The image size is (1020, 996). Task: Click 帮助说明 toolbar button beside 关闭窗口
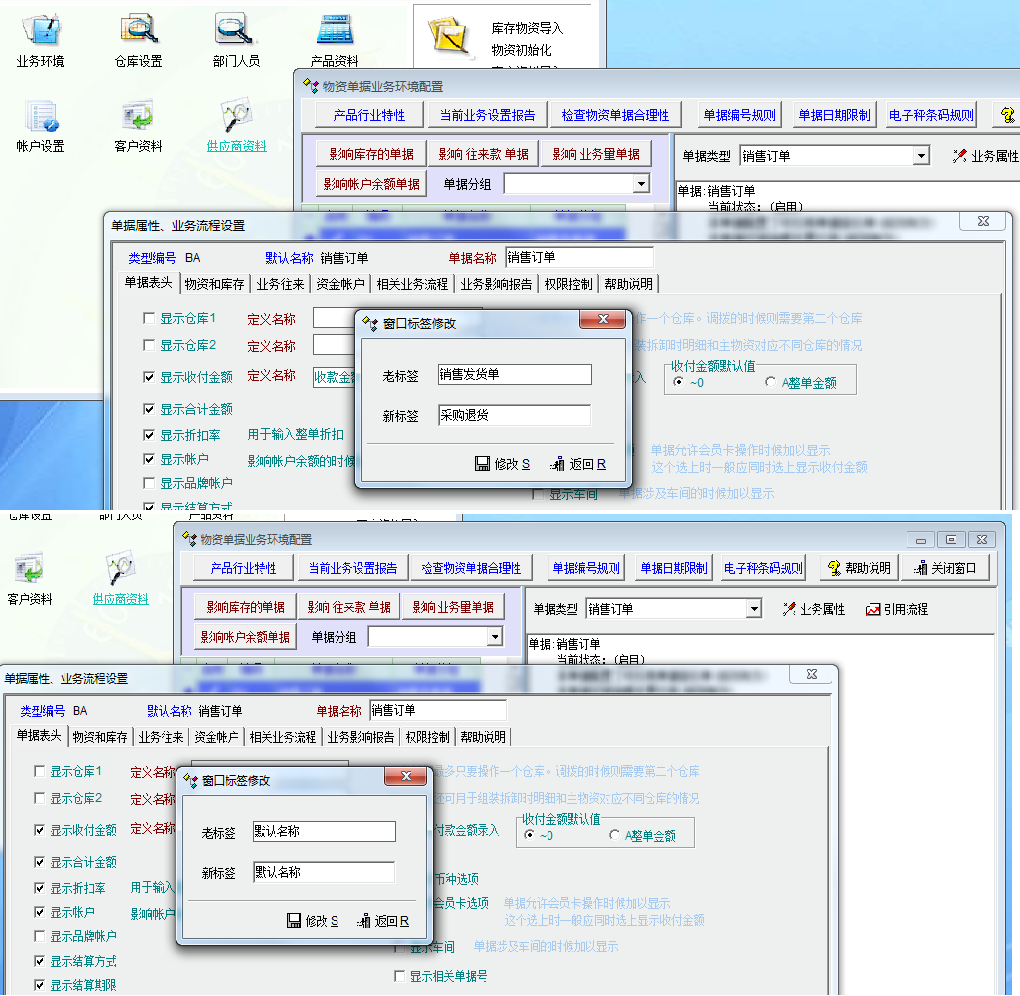coord(857,568)
